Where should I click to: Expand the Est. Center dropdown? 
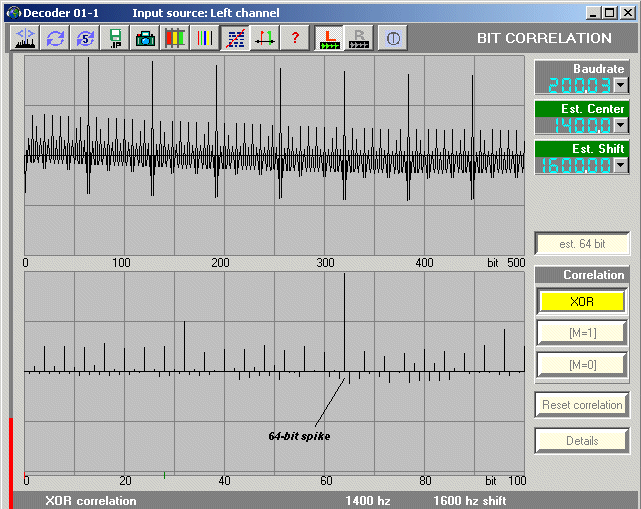pos(621,125)
